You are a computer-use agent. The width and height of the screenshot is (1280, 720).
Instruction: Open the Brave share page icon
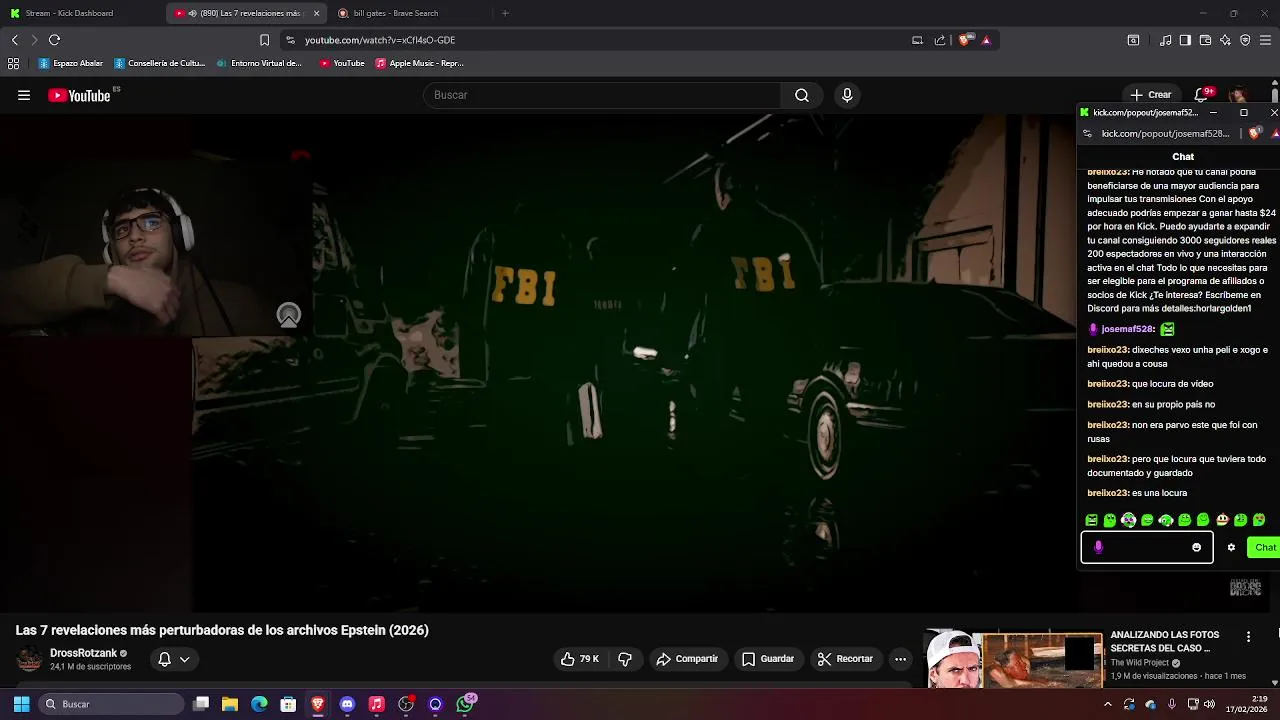pyautogui.click(x=940, y=40)
